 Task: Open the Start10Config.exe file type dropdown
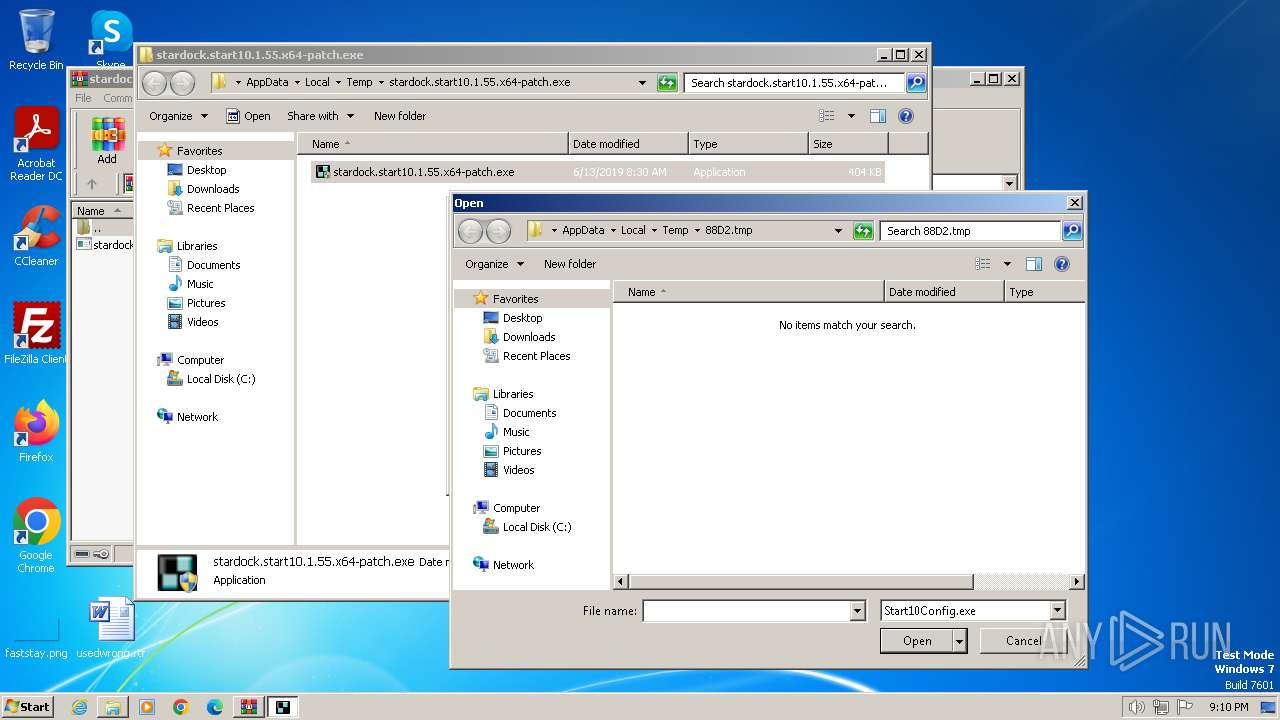(1058, 611)
